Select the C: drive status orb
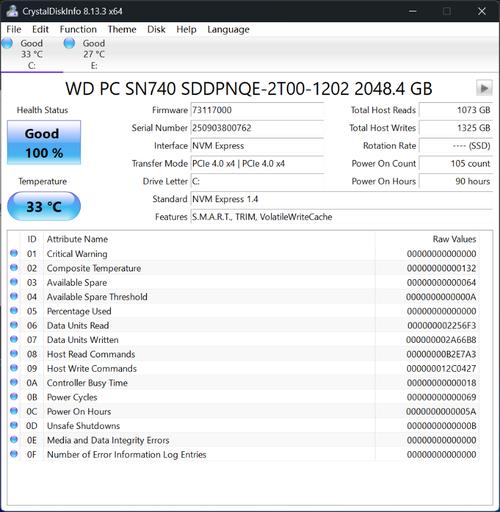The height and width of the screenshot is (512, 500). pyautogui.click(x=7, y=43)
